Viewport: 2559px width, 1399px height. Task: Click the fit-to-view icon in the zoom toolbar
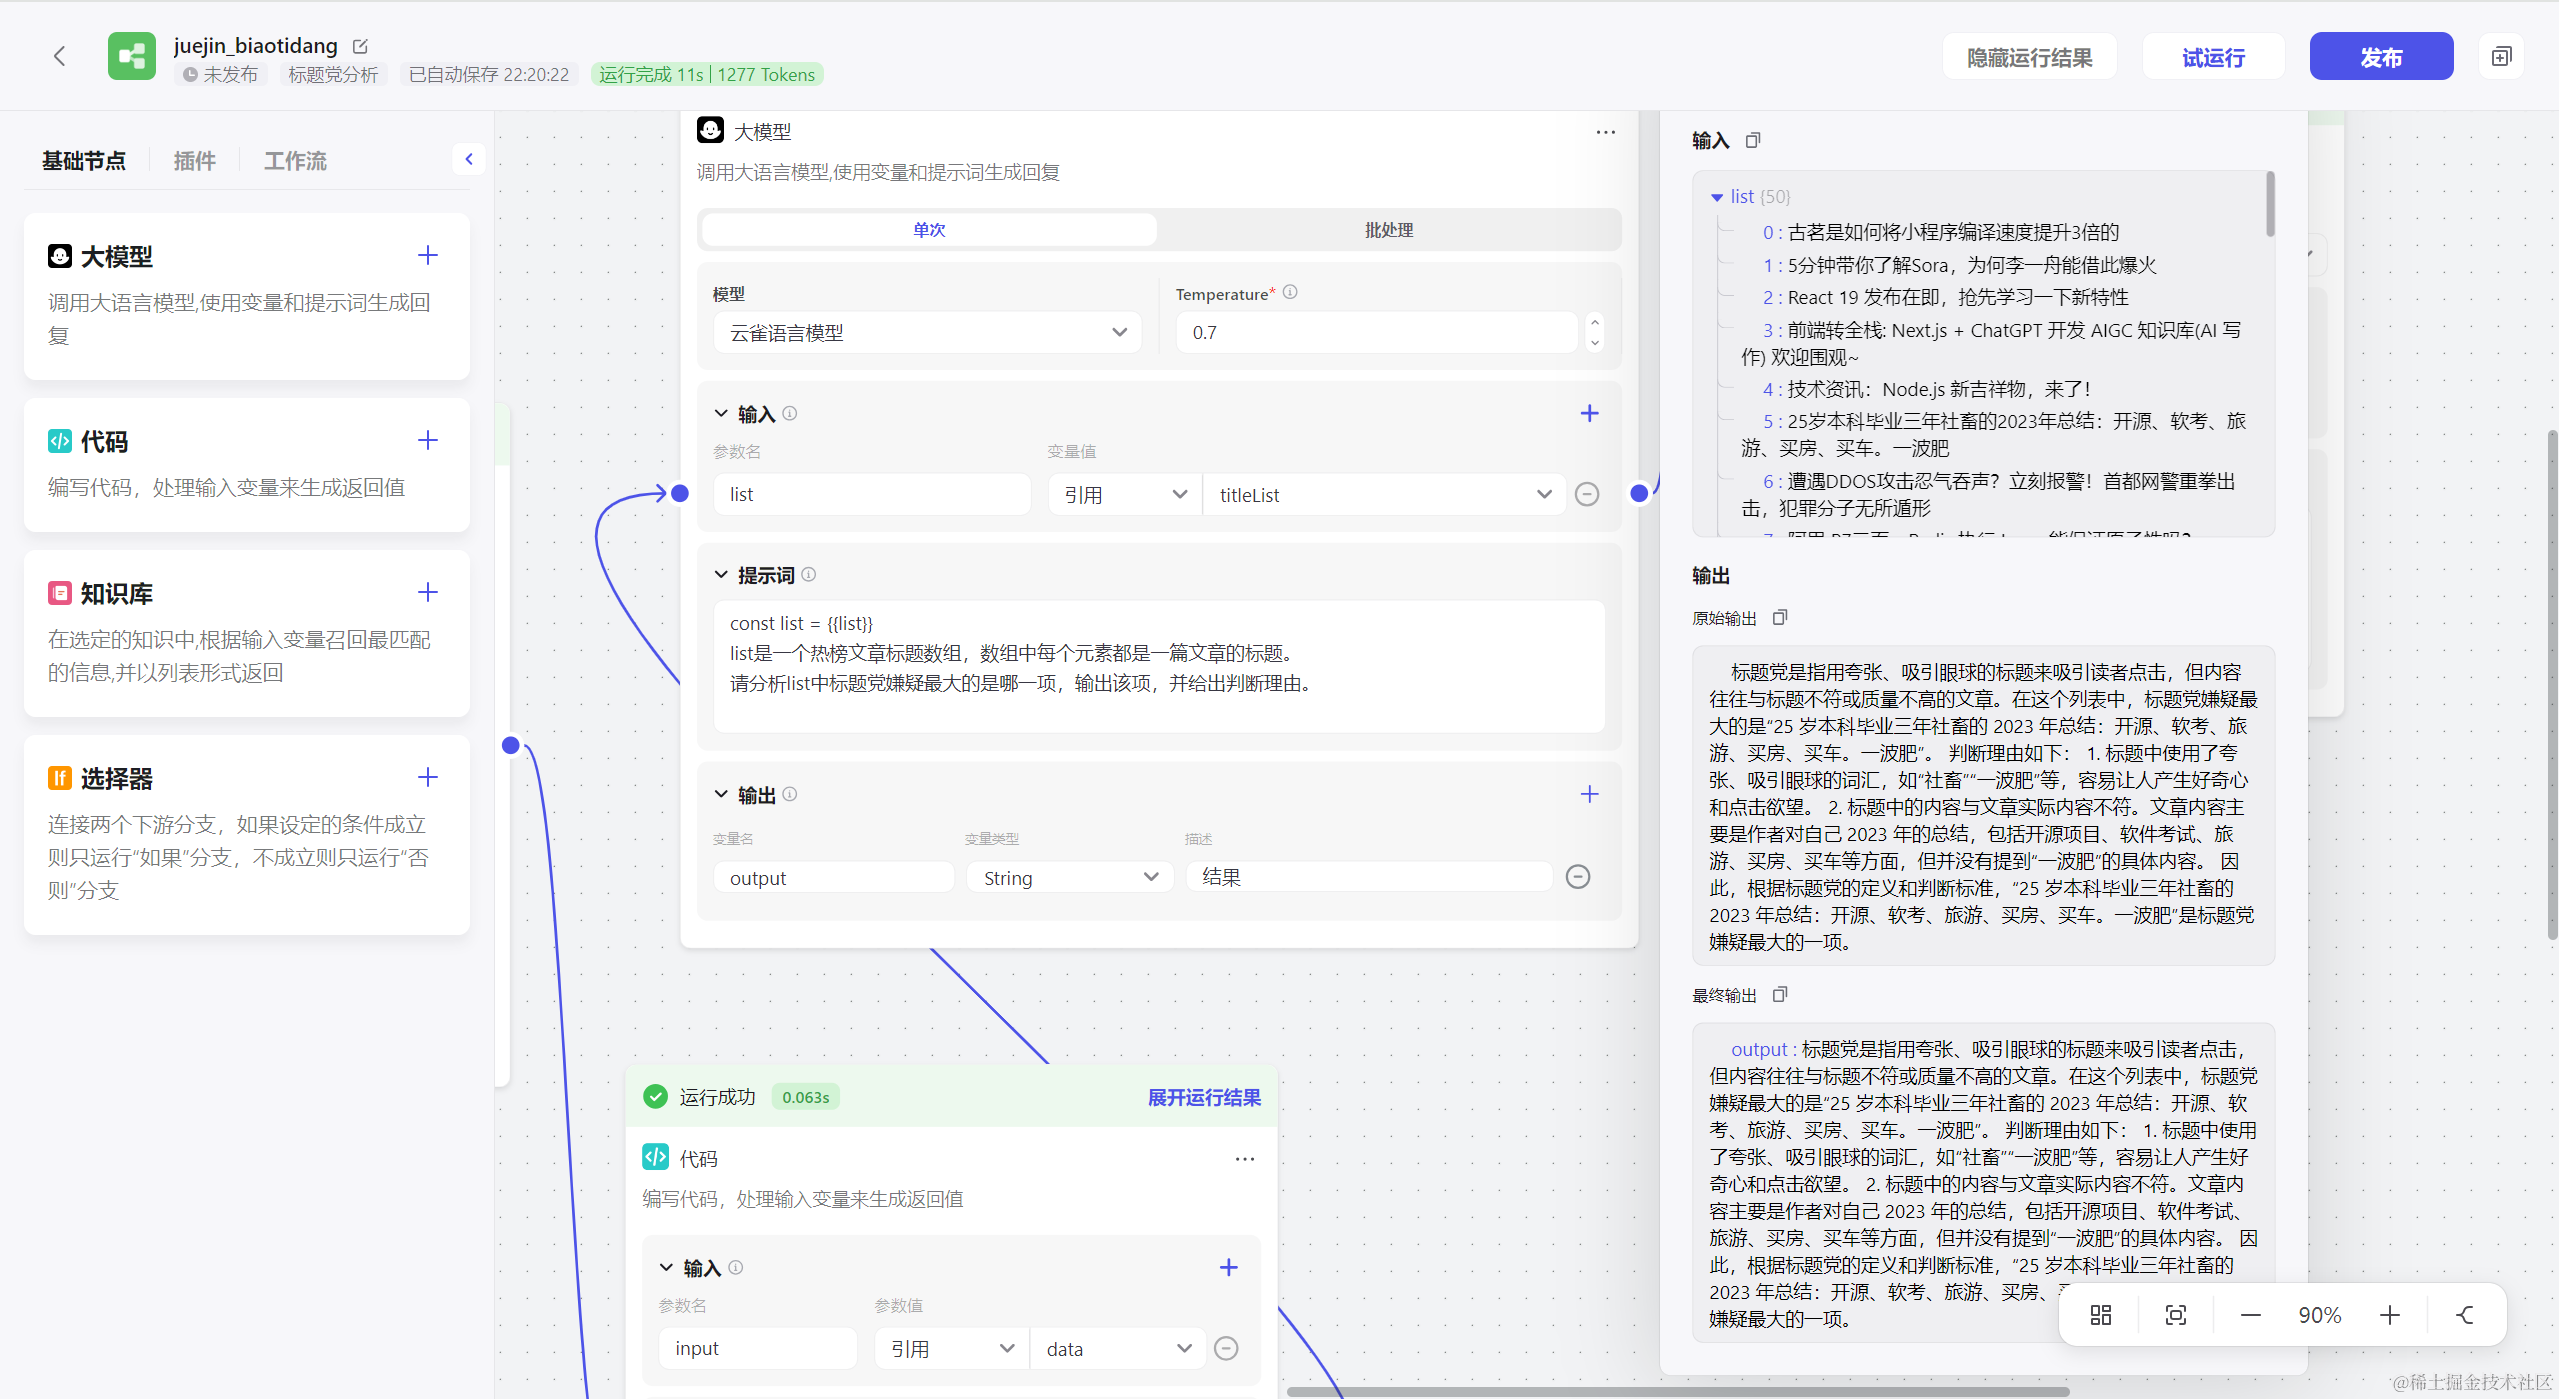[x=2175, y=1315]
